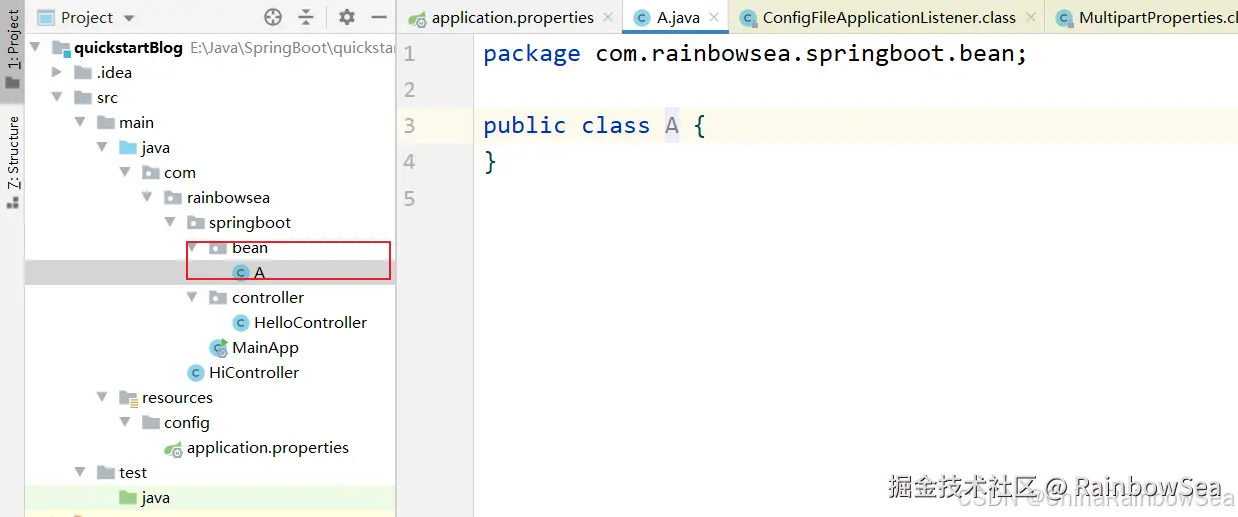Viewport: 1238px width, 517px height.
Task: Collapse the bean package
Action: (192, 247)
